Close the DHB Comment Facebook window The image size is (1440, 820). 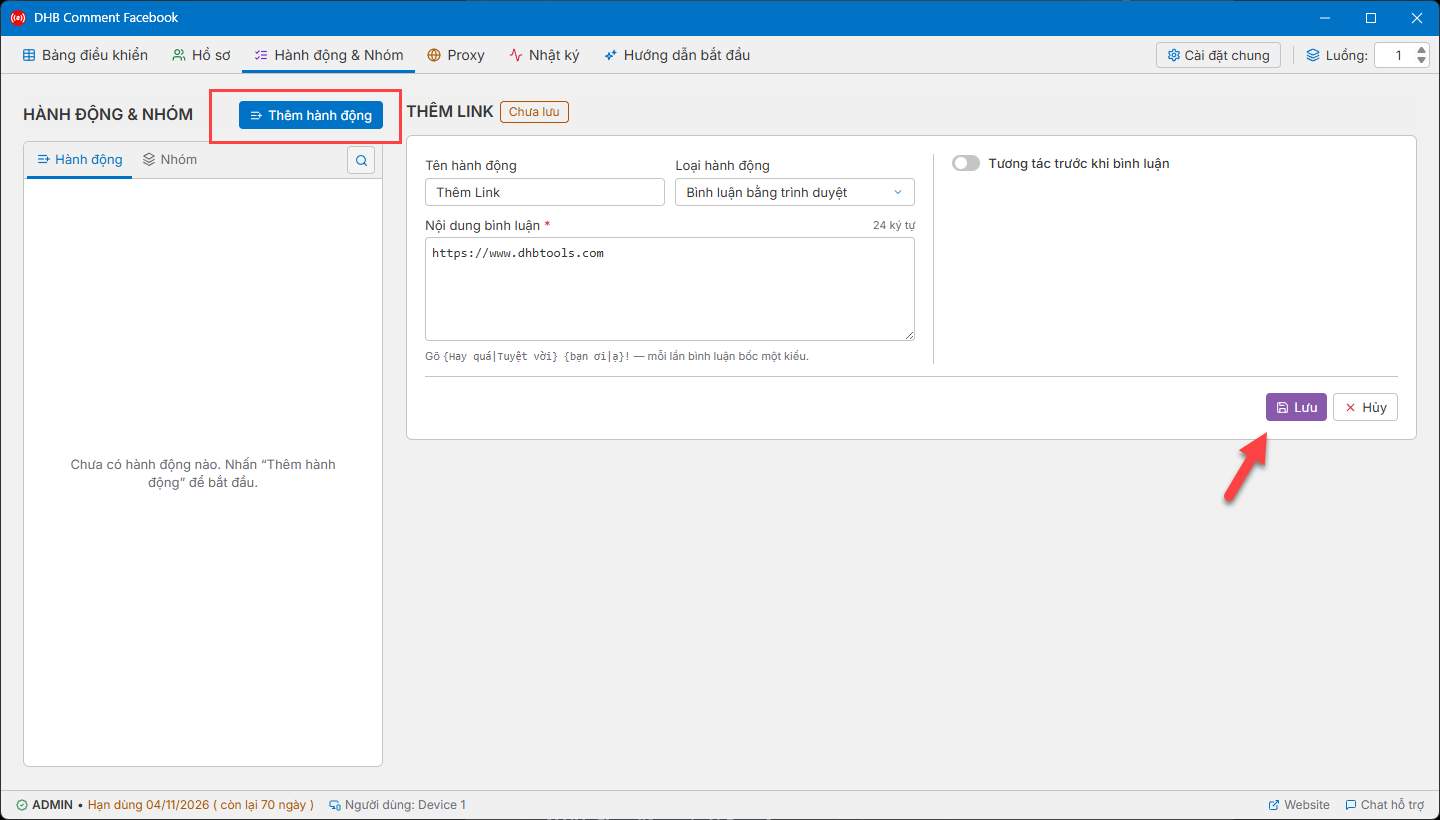(1417, 18)
